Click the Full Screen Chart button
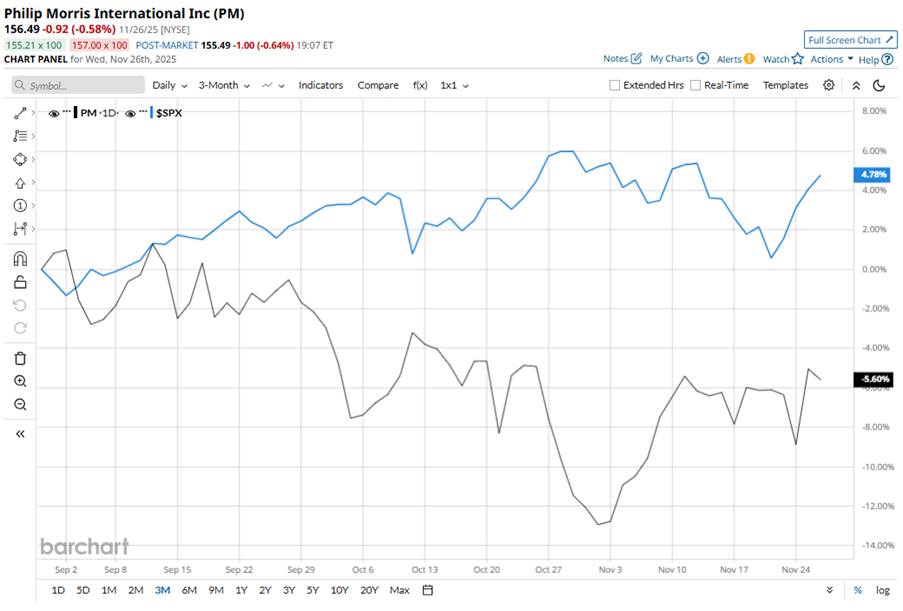 pos(849,40)
